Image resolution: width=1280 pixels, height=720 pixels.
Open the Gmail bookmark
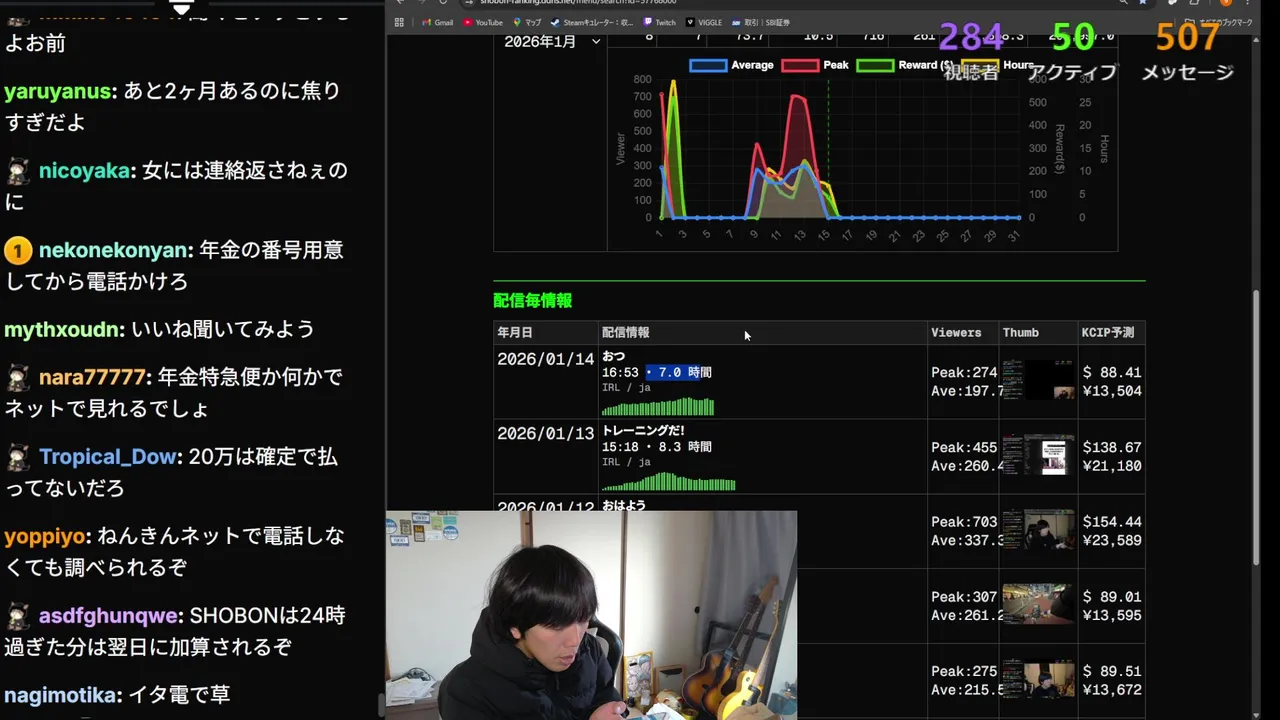436,22
